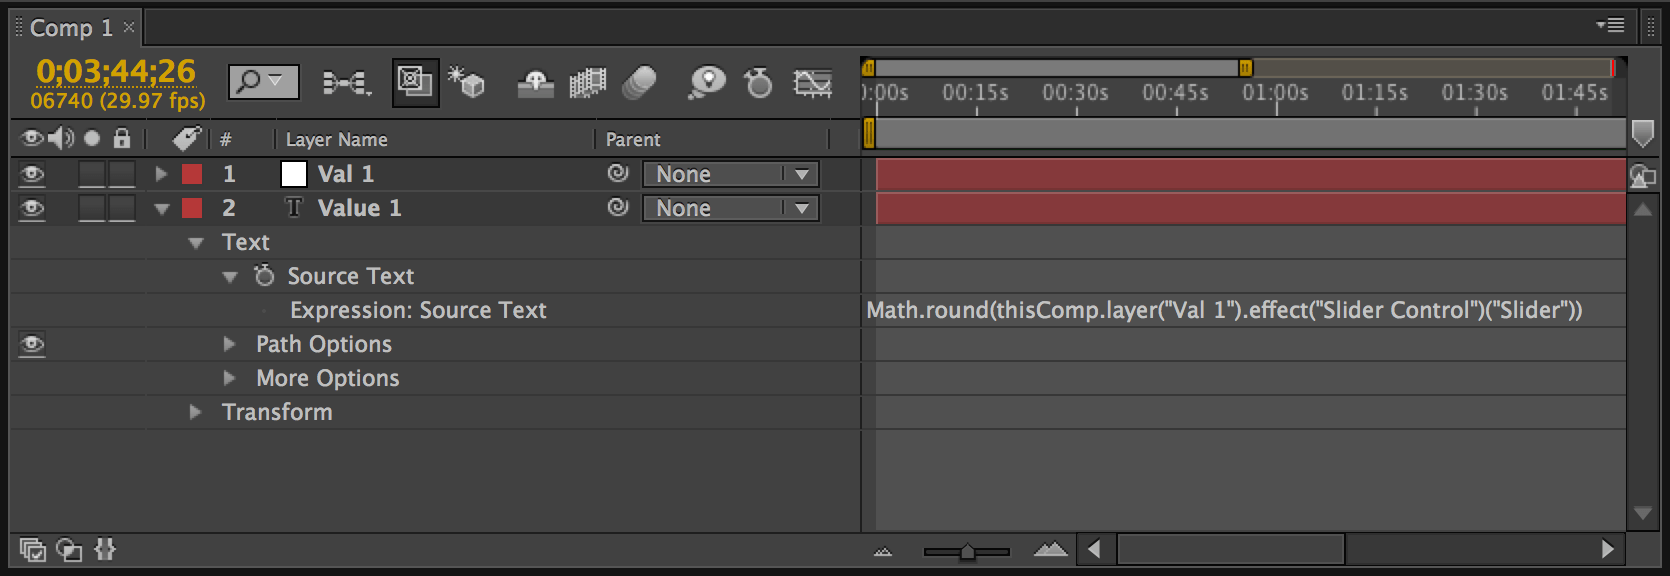This screenshot has height=576, width=1670.
Task: Select the Val 1 layer name
Action: (346, 174)
